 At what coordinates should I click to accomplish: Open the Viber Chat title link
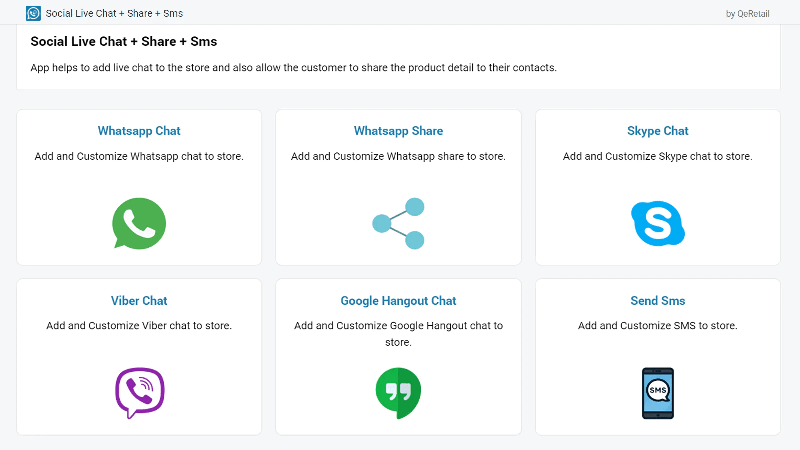click(x=139, y=301)
